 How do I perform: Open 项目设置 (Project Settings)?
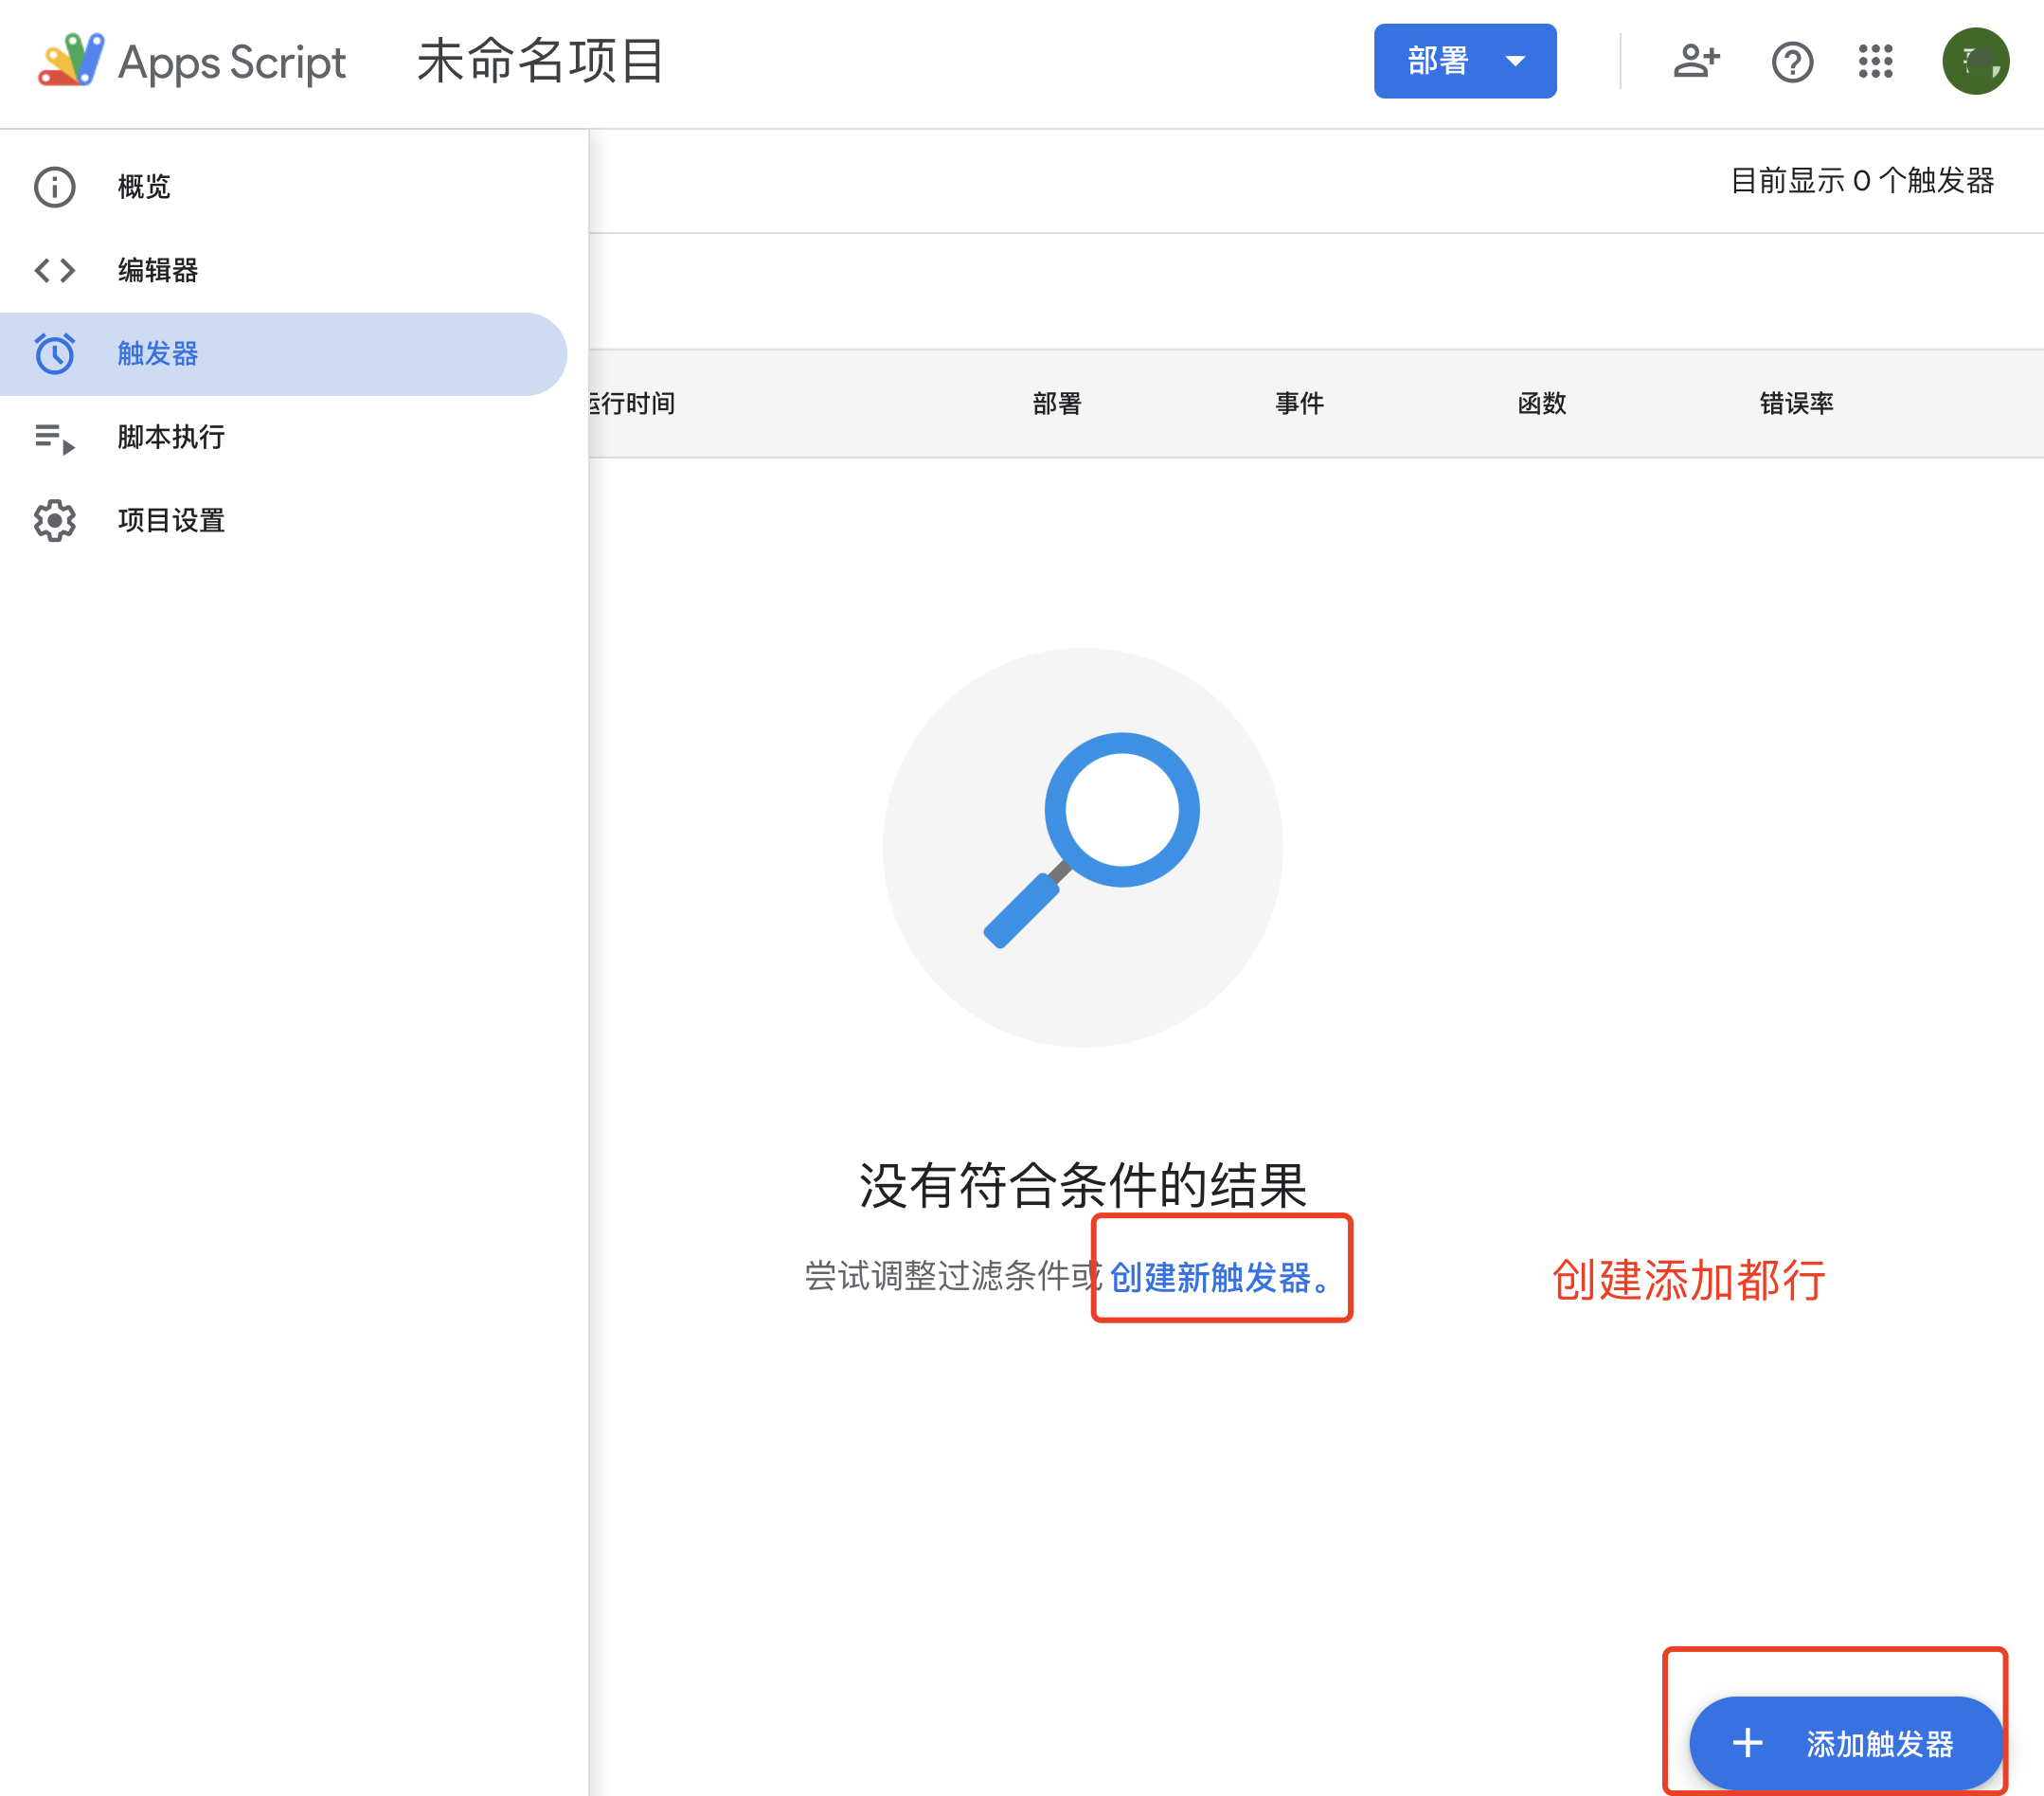coord(170,520)
